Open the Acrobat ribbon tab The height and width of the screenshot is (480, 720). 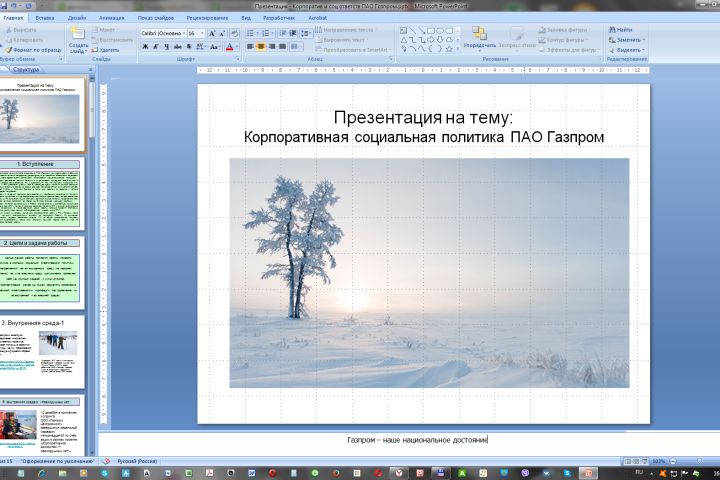click(317, 18)
